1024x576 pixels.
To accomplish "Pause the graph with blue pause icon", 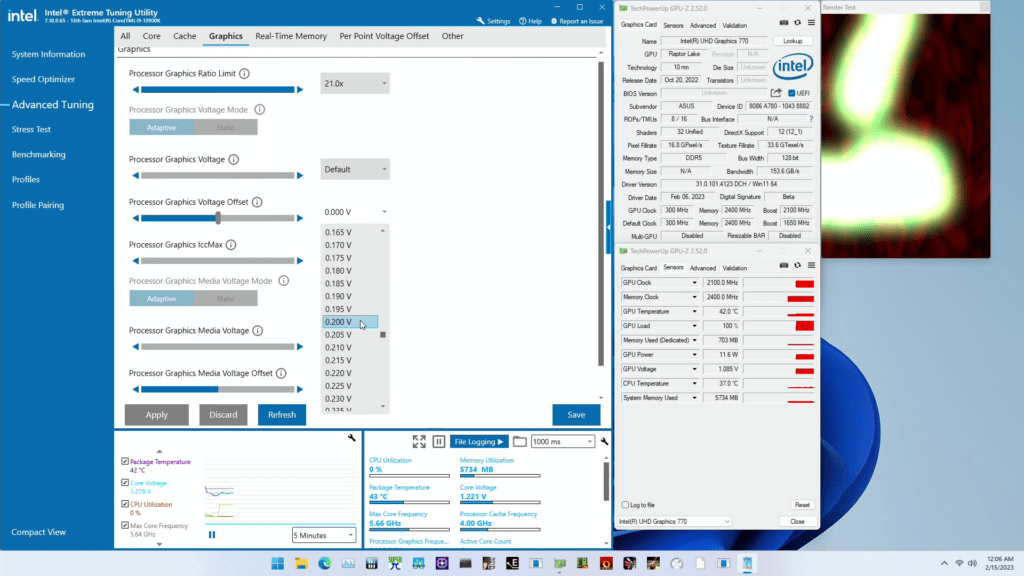I will 212,535.
